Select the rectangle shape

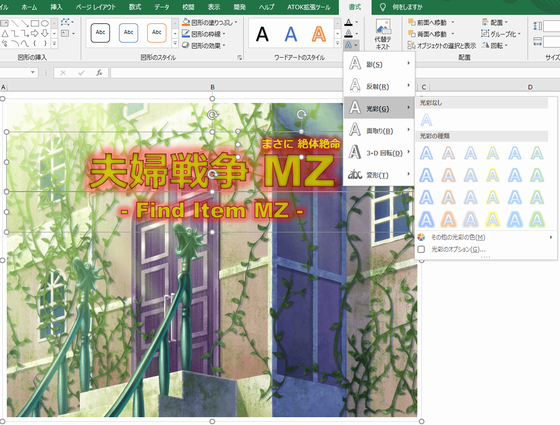tap(35, 24)
